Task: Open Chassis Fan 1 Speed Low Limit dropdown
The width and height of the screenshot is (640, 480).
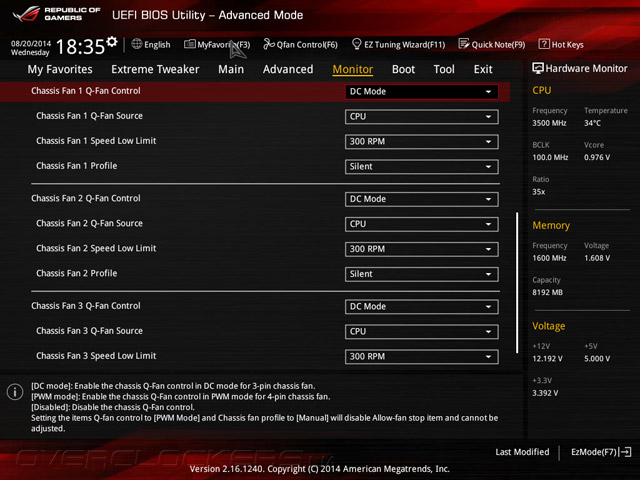Action: click(x=422, y=142)
